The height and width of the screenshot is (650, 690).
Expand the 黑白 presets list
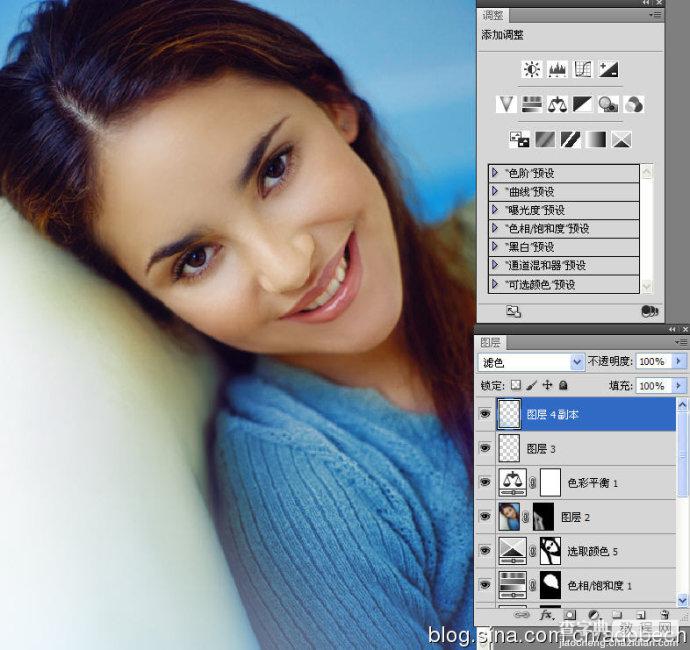495,246
